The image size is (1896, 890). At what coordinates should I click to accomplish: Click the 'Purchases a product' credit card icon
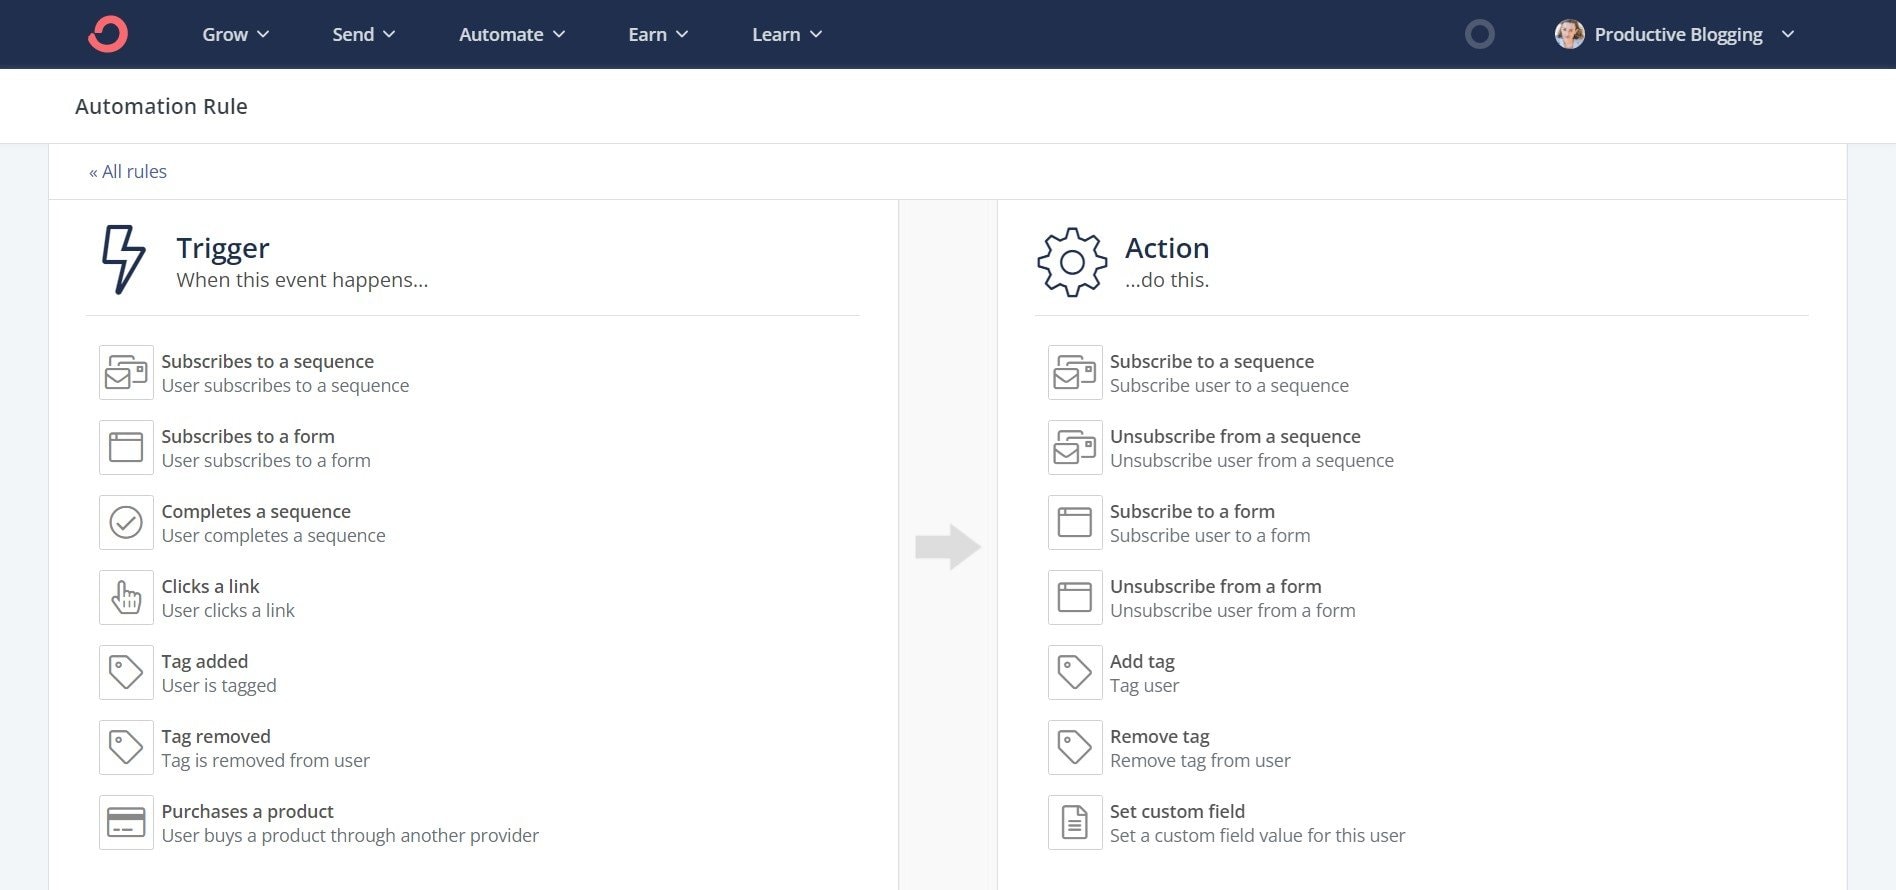[126, 822]
